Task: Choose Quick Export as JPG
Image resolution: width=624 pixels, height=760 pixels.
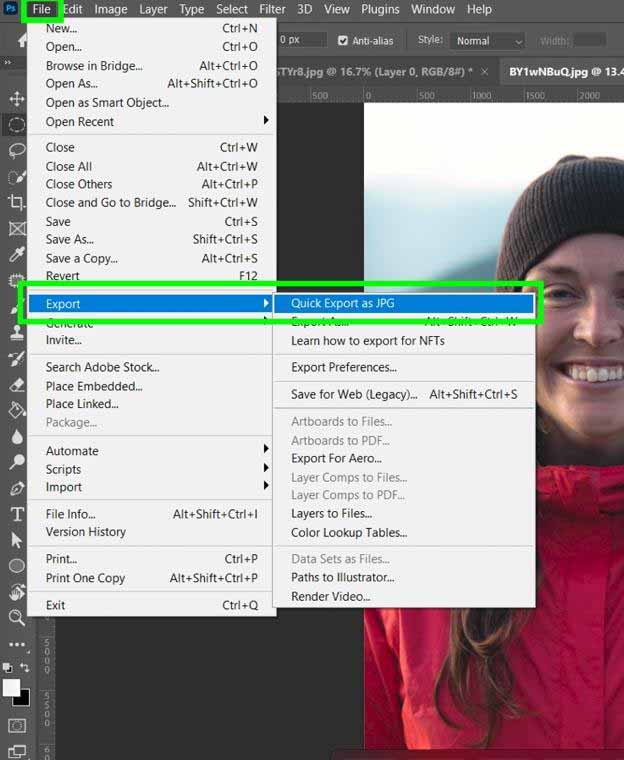Action: click(343, 304)
